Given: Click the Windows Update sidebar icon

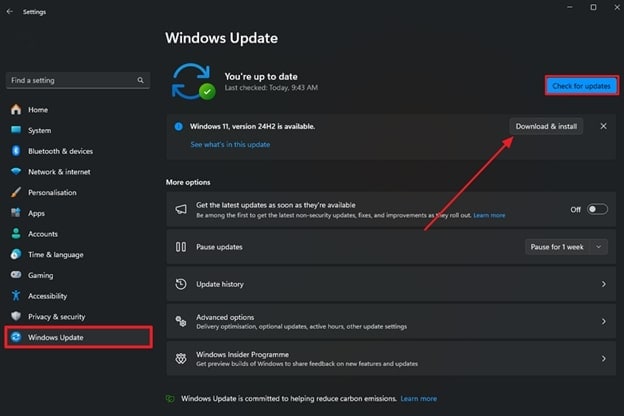Looking at the screenshot, I should click(x=16, y=337).
